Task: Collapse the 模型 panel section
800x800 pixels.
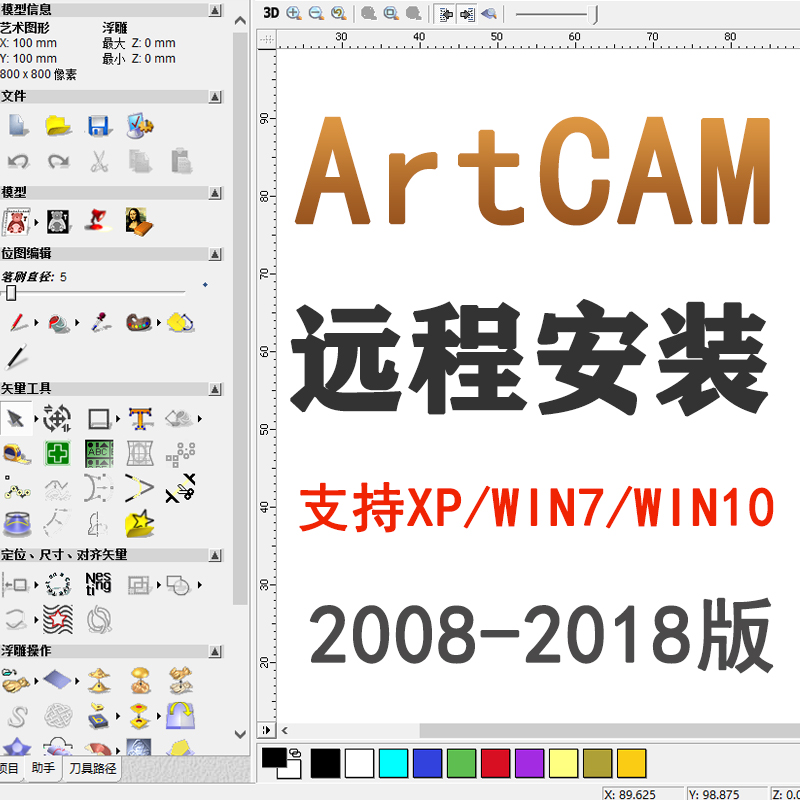Action: click(x=215, y=193)
